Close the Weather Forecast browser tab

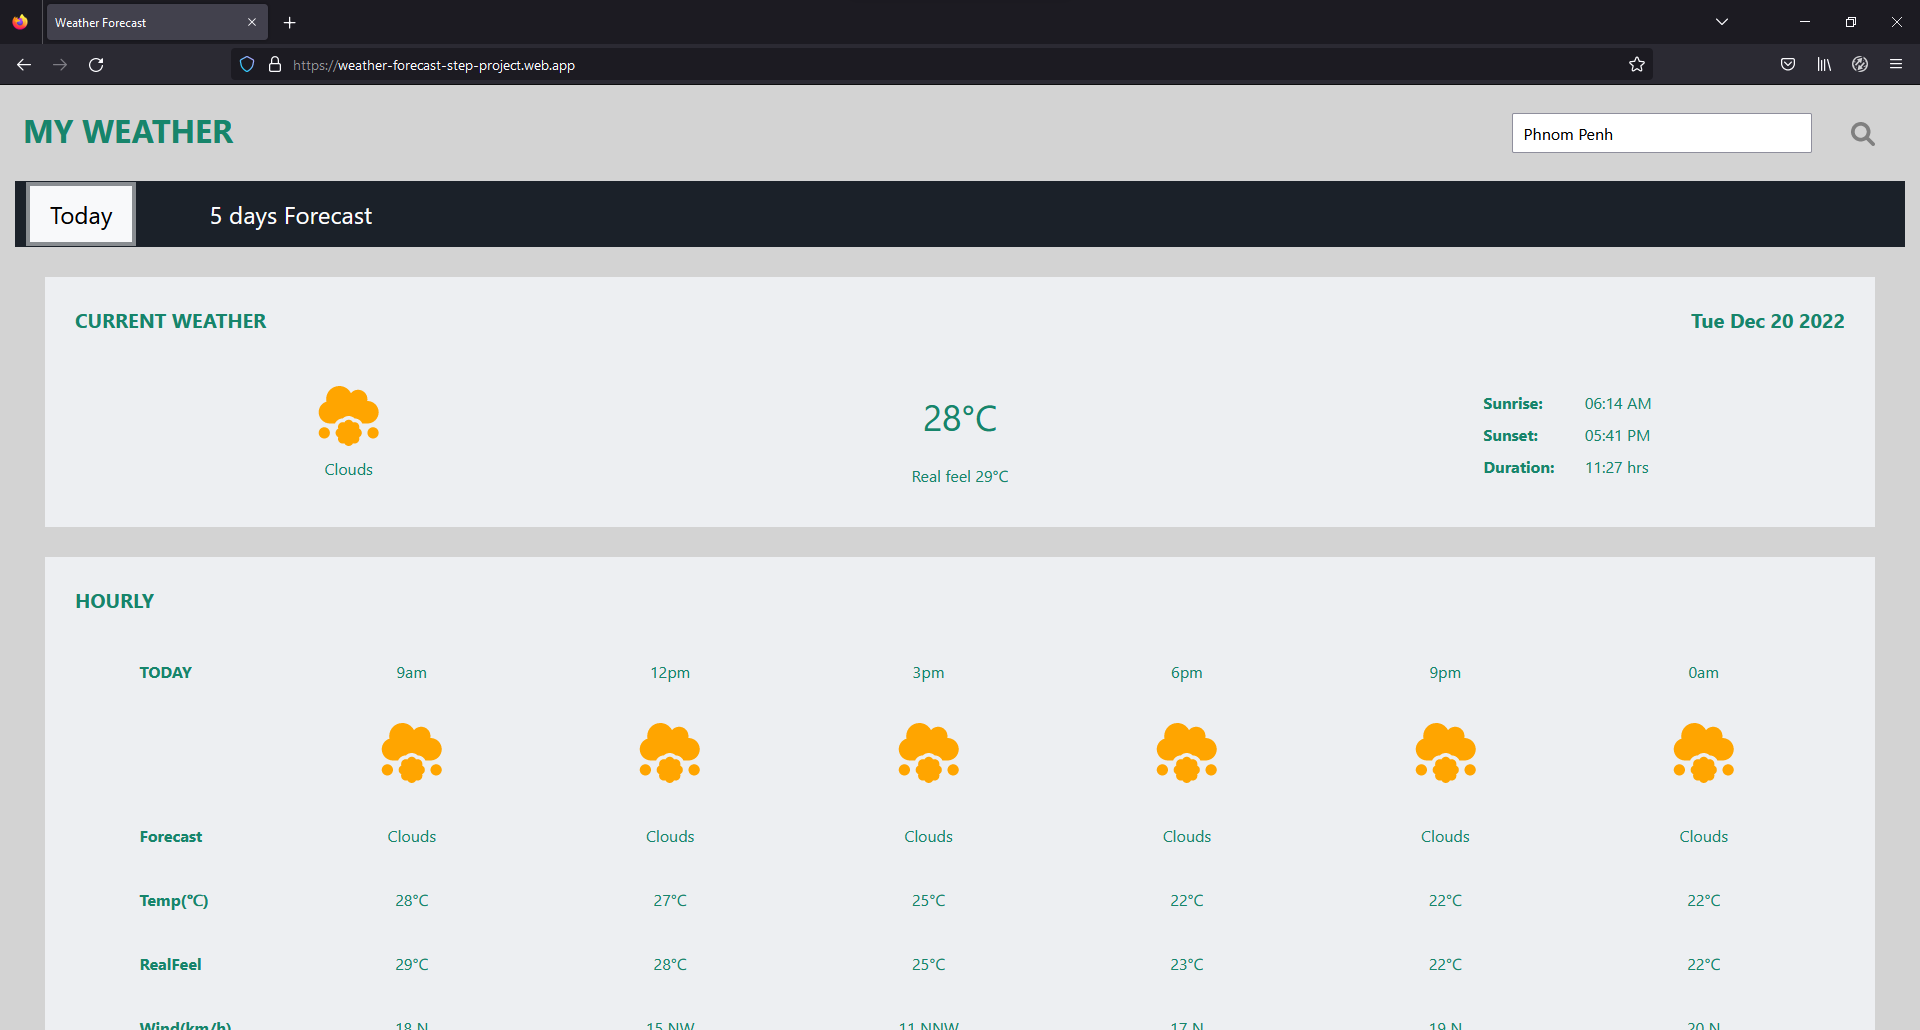[x=252, y=21]
